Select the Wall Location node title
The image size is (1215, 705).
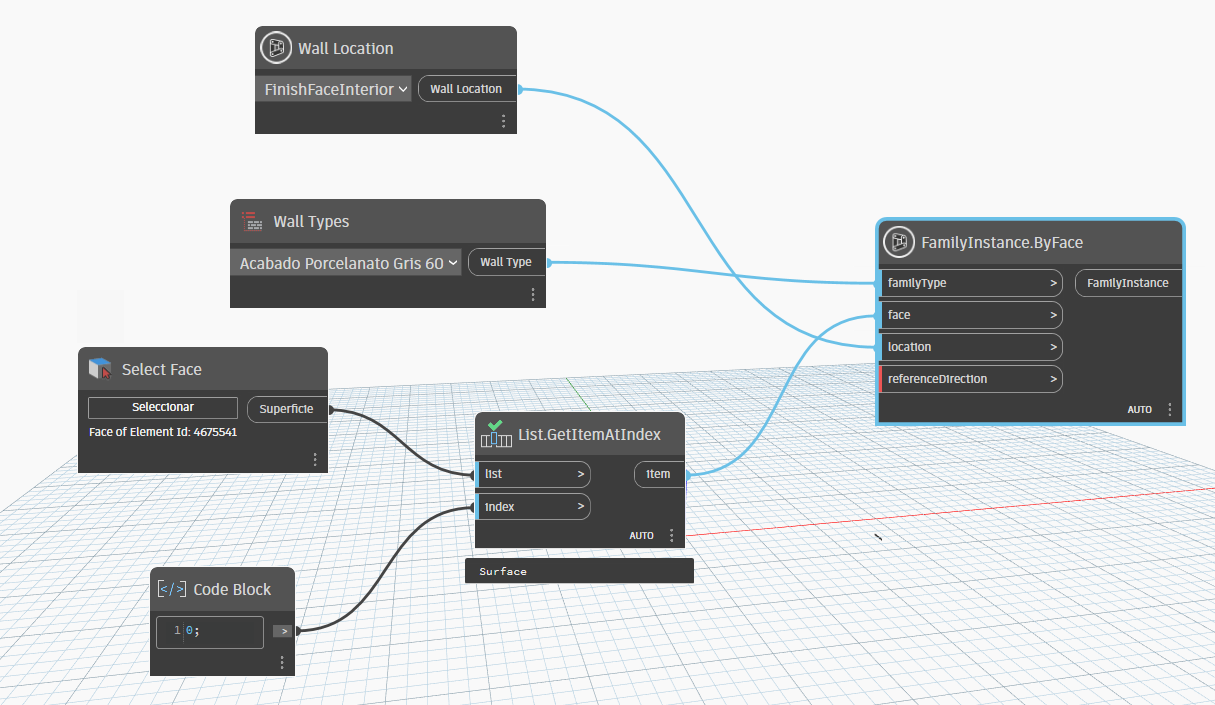[346, 48]
